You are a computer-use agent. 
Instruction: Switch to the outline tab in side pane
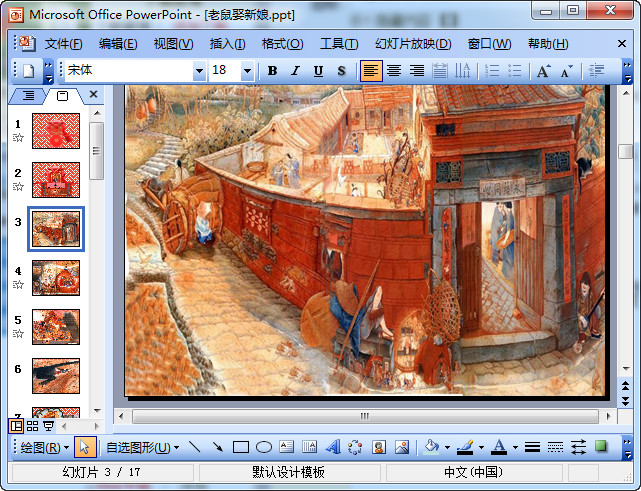click(28, 95)
